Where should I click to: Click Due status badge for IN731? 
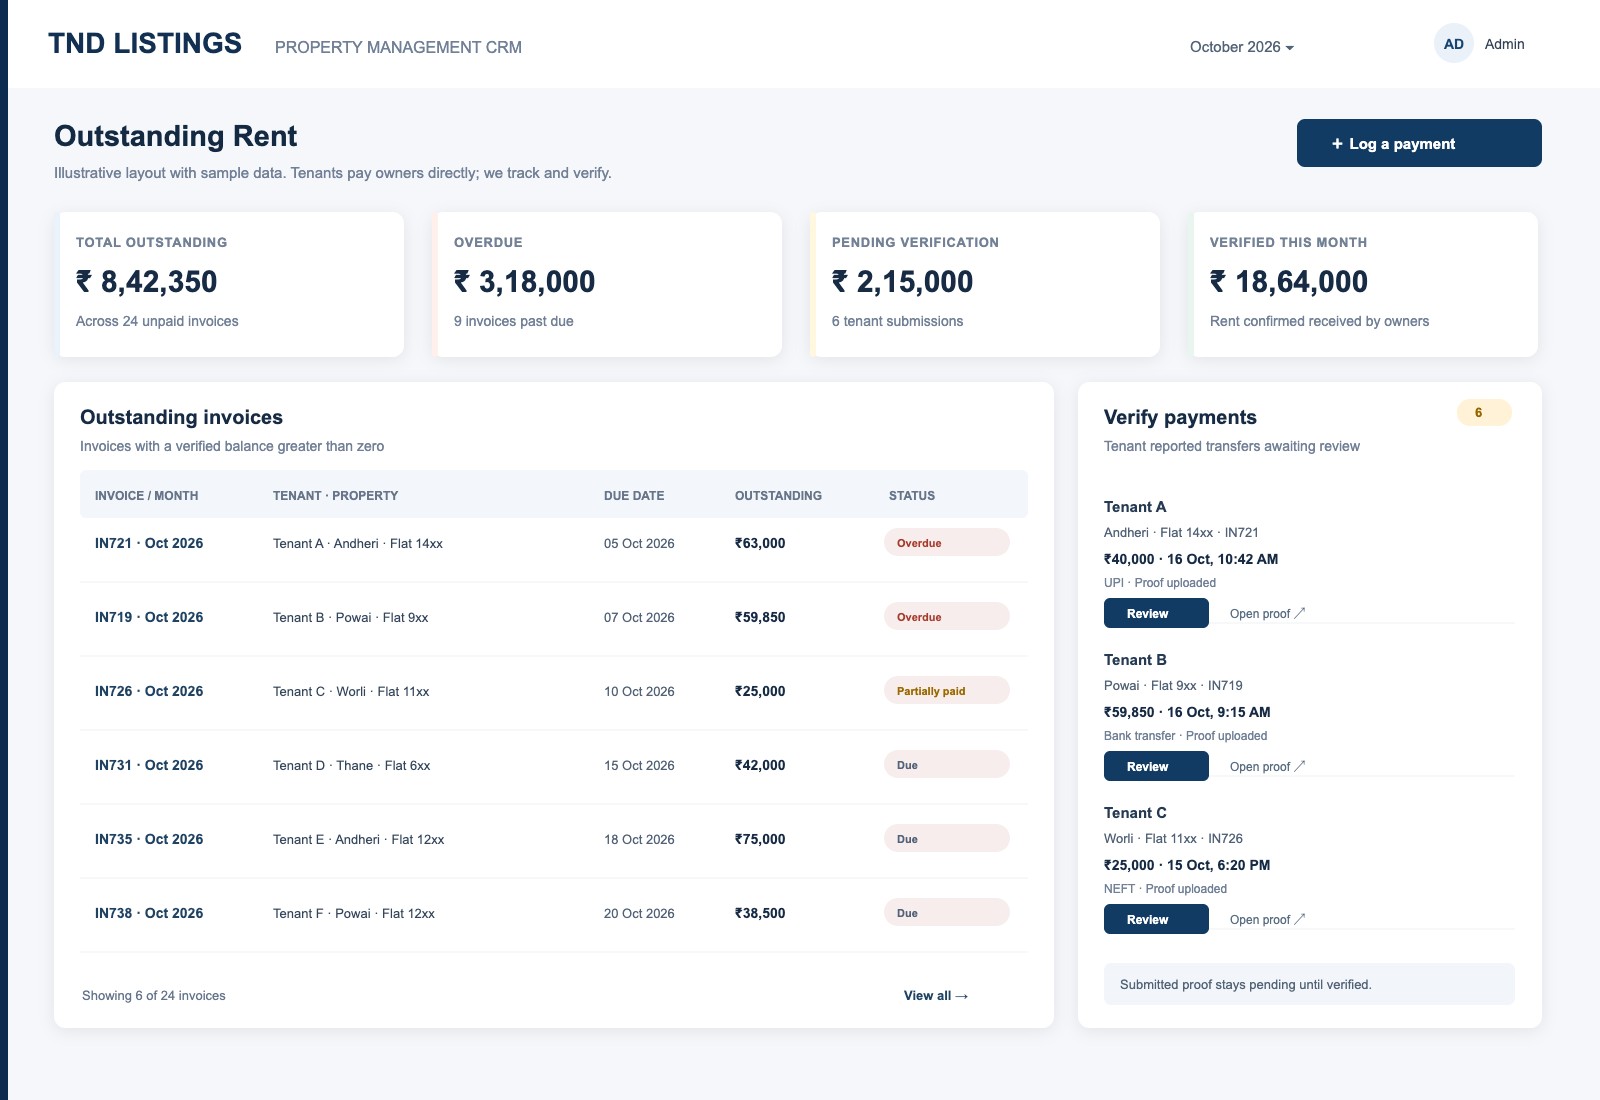(946, 765)
